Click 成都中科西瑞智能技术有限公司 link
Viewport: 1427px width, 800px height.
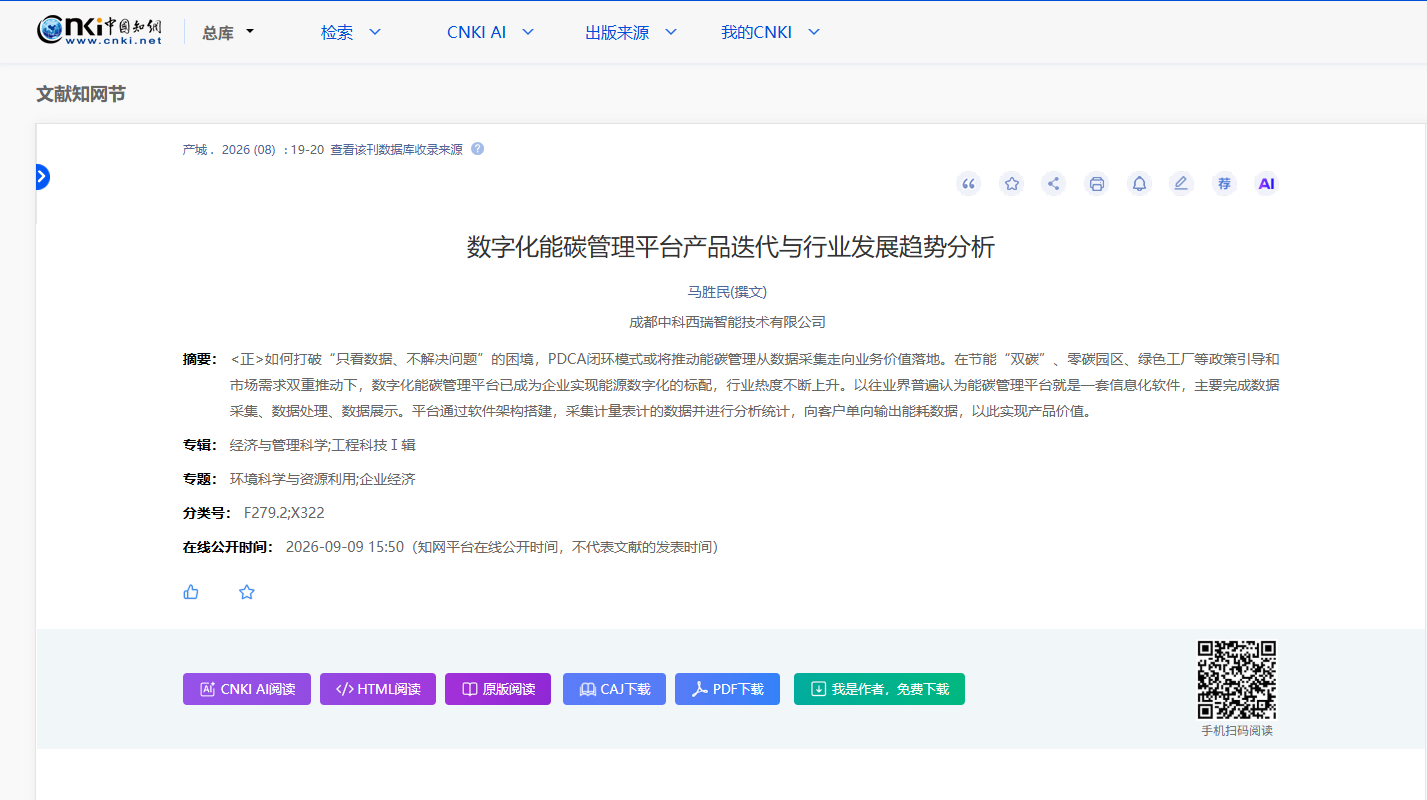(x=727, y=322)
